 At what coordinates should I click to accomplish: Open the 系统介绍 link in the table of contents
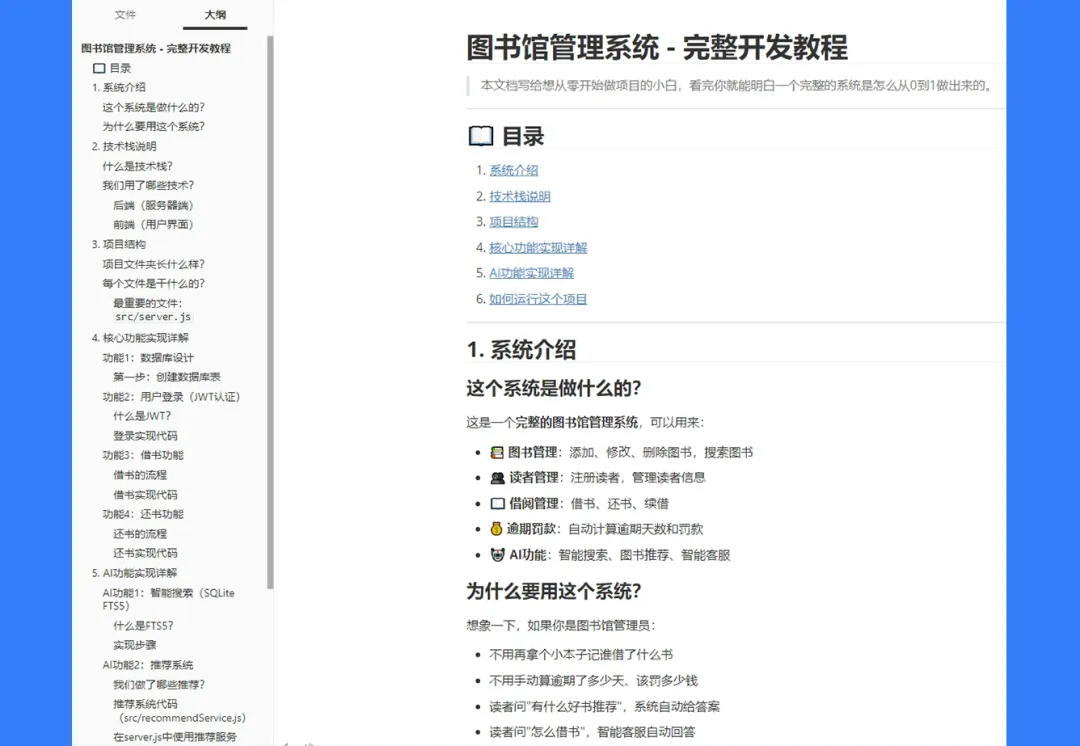[514, 170]
